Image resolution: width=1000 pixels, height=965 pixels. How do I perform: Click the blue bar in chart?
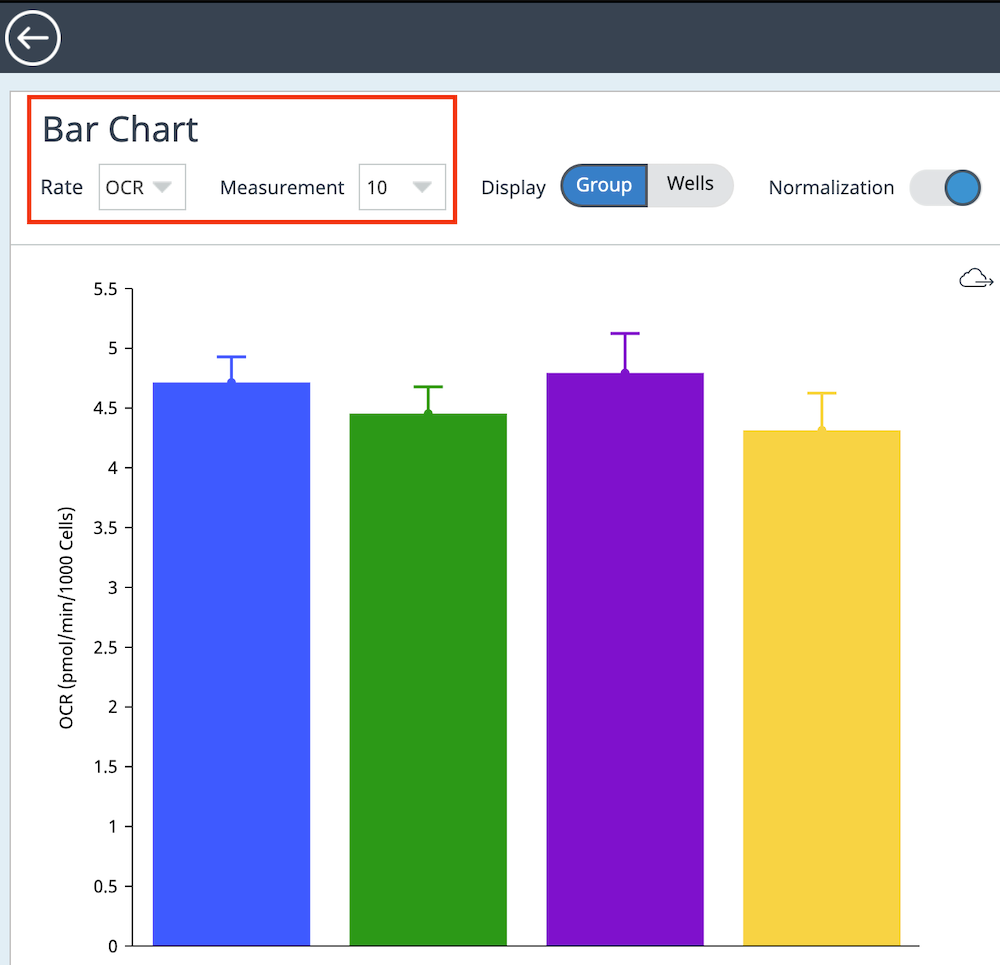[231, 664]
